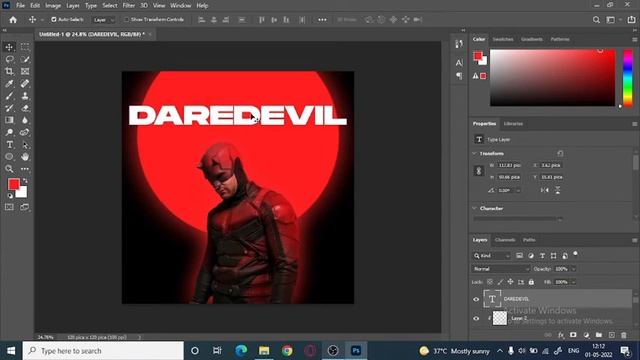This screenshot has width=640, height=360.
Task: Select the Brush tool
Action: (x=9, y=96)
